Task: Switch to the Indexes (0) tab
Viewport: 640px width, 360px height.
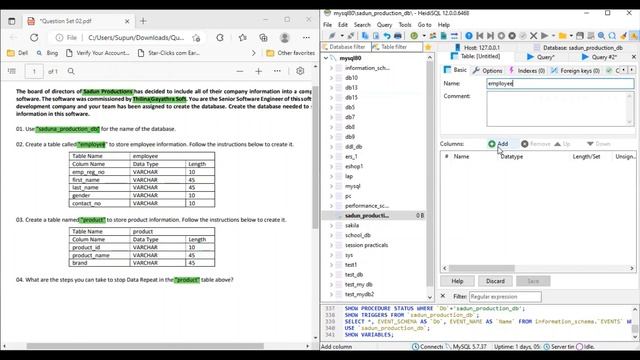Action: point(527,71)
